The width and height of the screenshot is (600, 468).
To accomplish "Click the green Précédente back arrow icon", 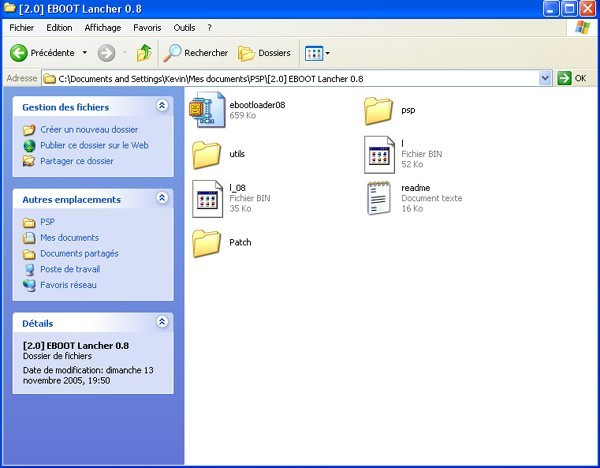I will tap(18, 53).
